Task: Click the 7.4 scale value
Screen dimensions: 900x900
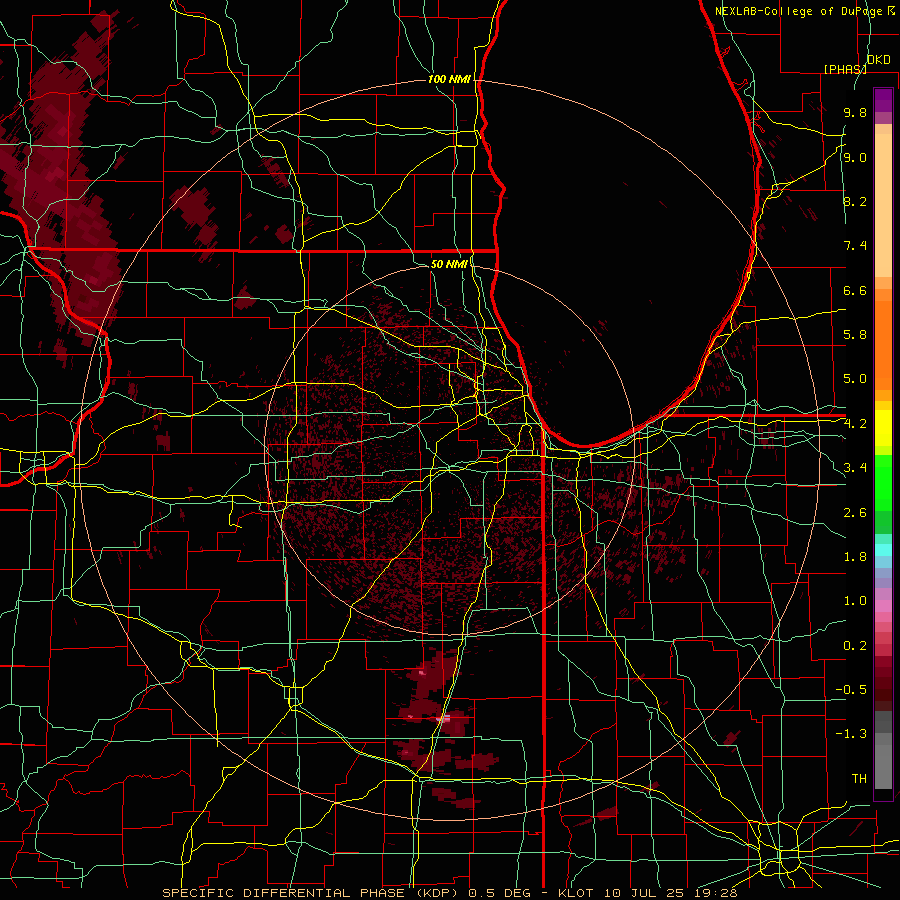Action: click(855, 246)
